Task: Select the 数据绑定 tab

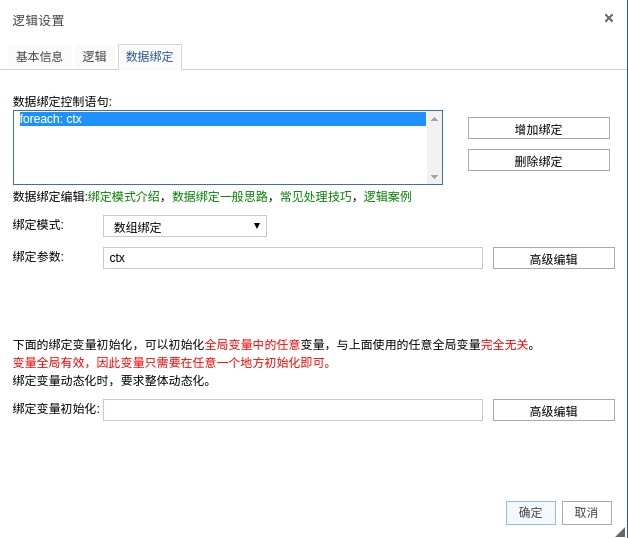Action: [x=149, y=57]
